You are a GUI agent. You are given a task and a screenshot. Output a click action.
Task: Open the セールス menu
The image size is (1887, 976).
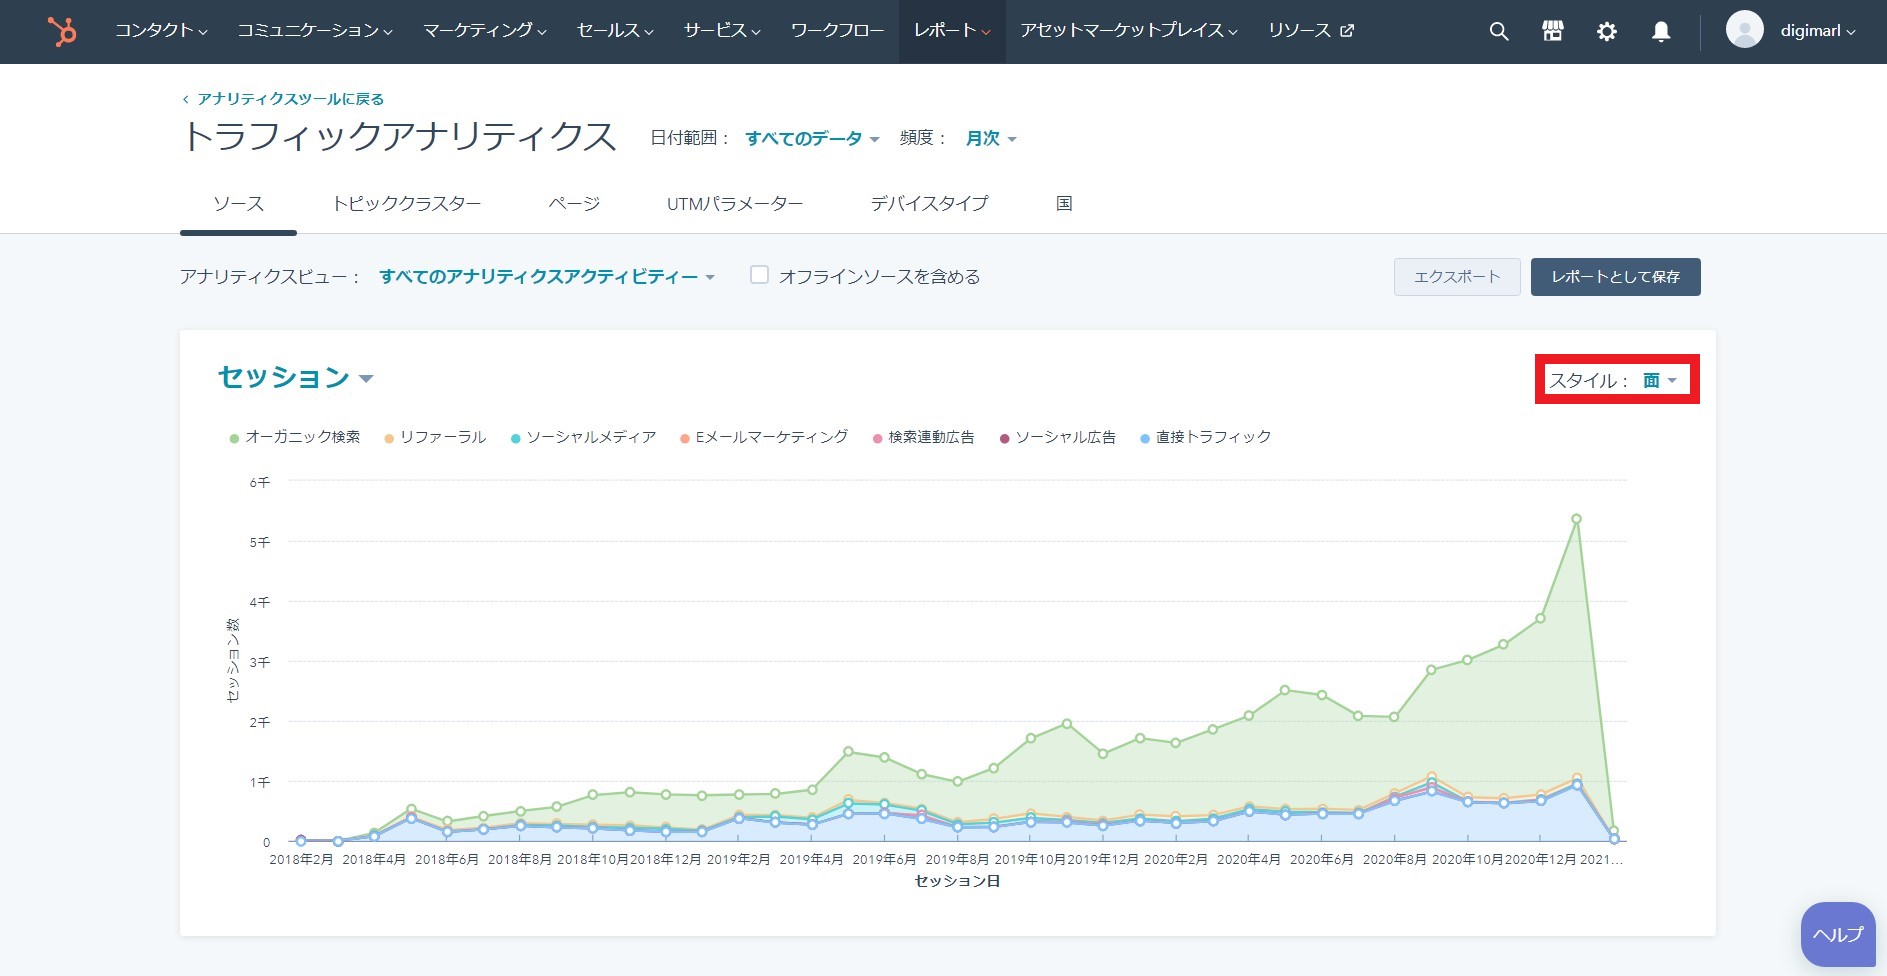(x=615, y=31)
